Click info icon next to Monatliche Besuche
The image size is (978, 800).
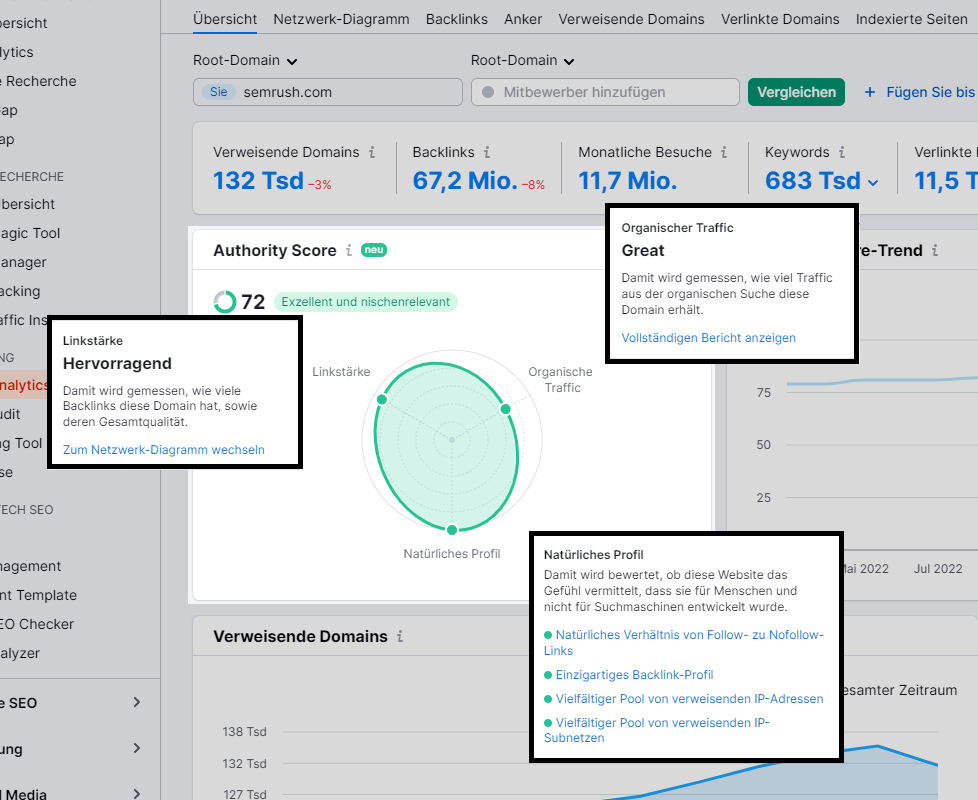coord(725,153)
